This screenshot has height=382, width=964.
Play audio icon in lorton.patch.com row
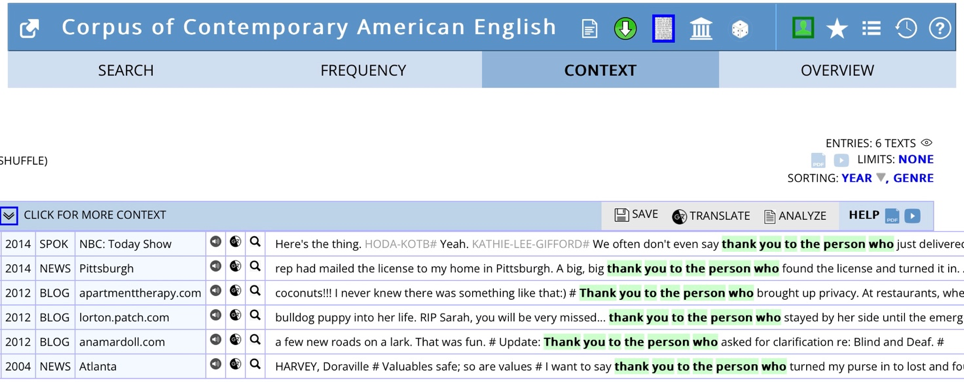[215, 315]
